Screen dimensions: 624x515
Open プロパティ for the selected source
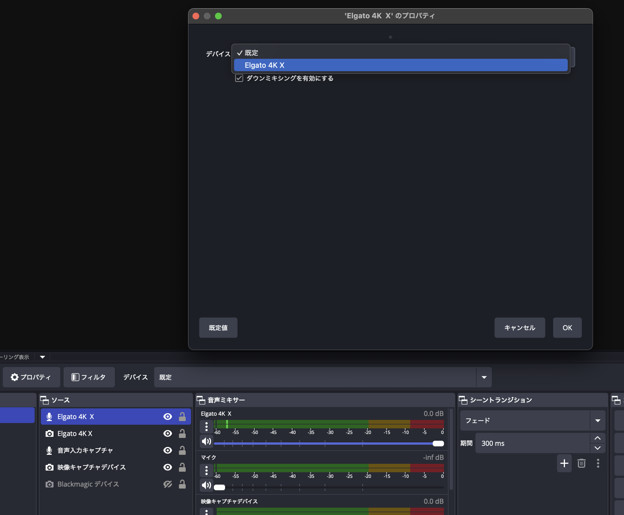[31, 377]
